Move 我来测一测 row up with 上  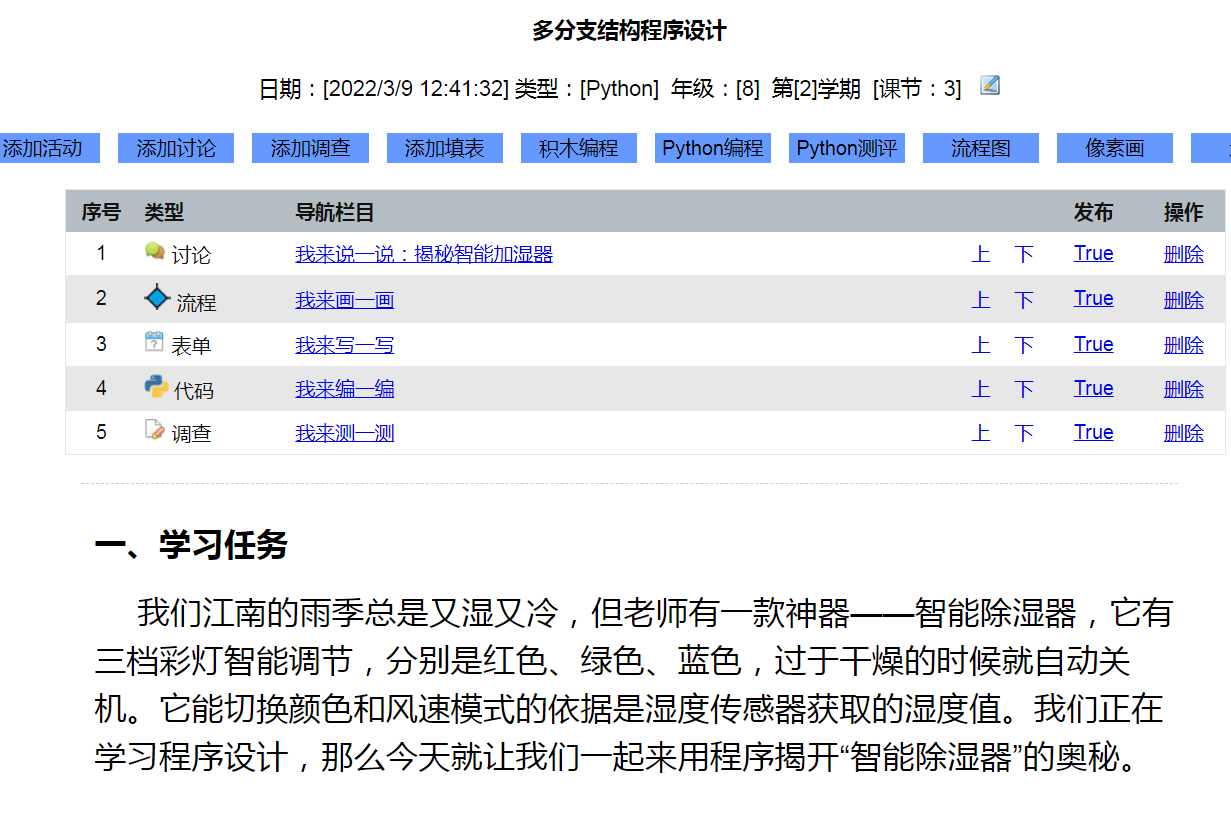click(x=981, y=433)
